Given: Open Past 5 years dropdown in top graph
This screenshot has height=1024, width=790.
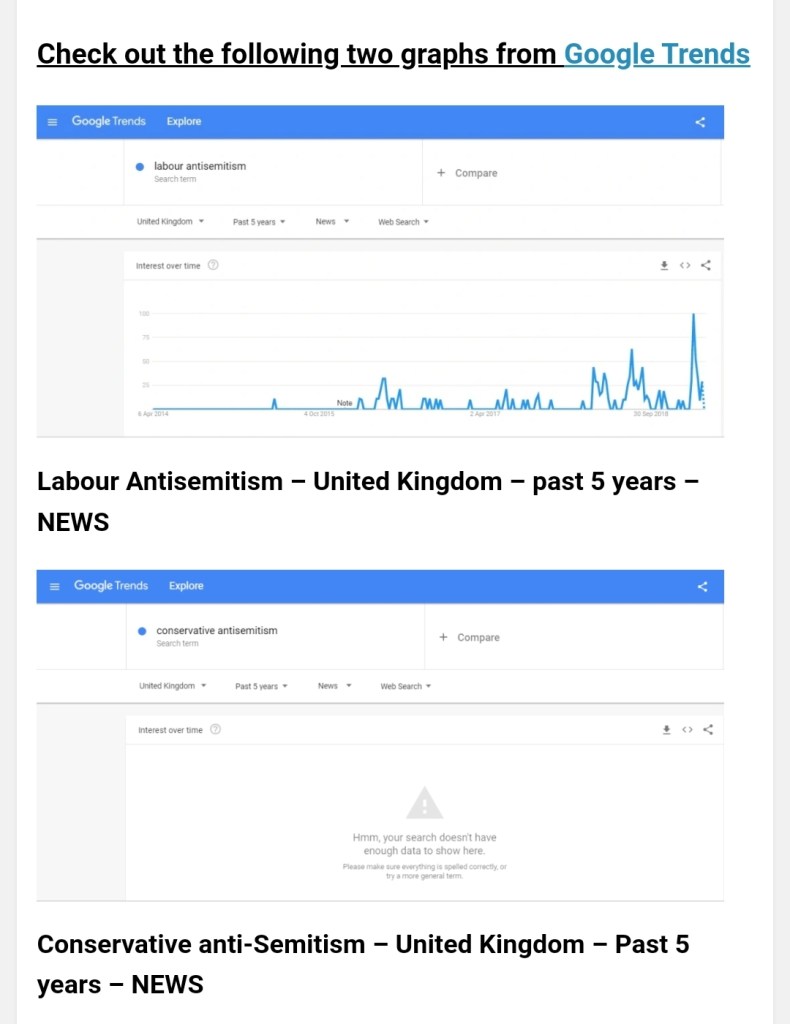Looking at the screenshot, I should pyautogui.click(x=259, y=221).
